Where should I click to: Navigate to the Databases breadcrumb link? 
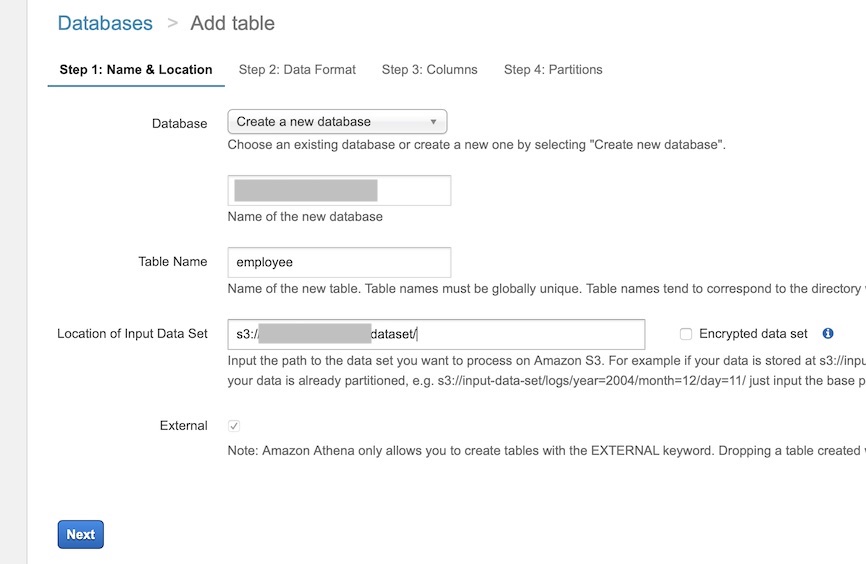[x=105, y=23]
